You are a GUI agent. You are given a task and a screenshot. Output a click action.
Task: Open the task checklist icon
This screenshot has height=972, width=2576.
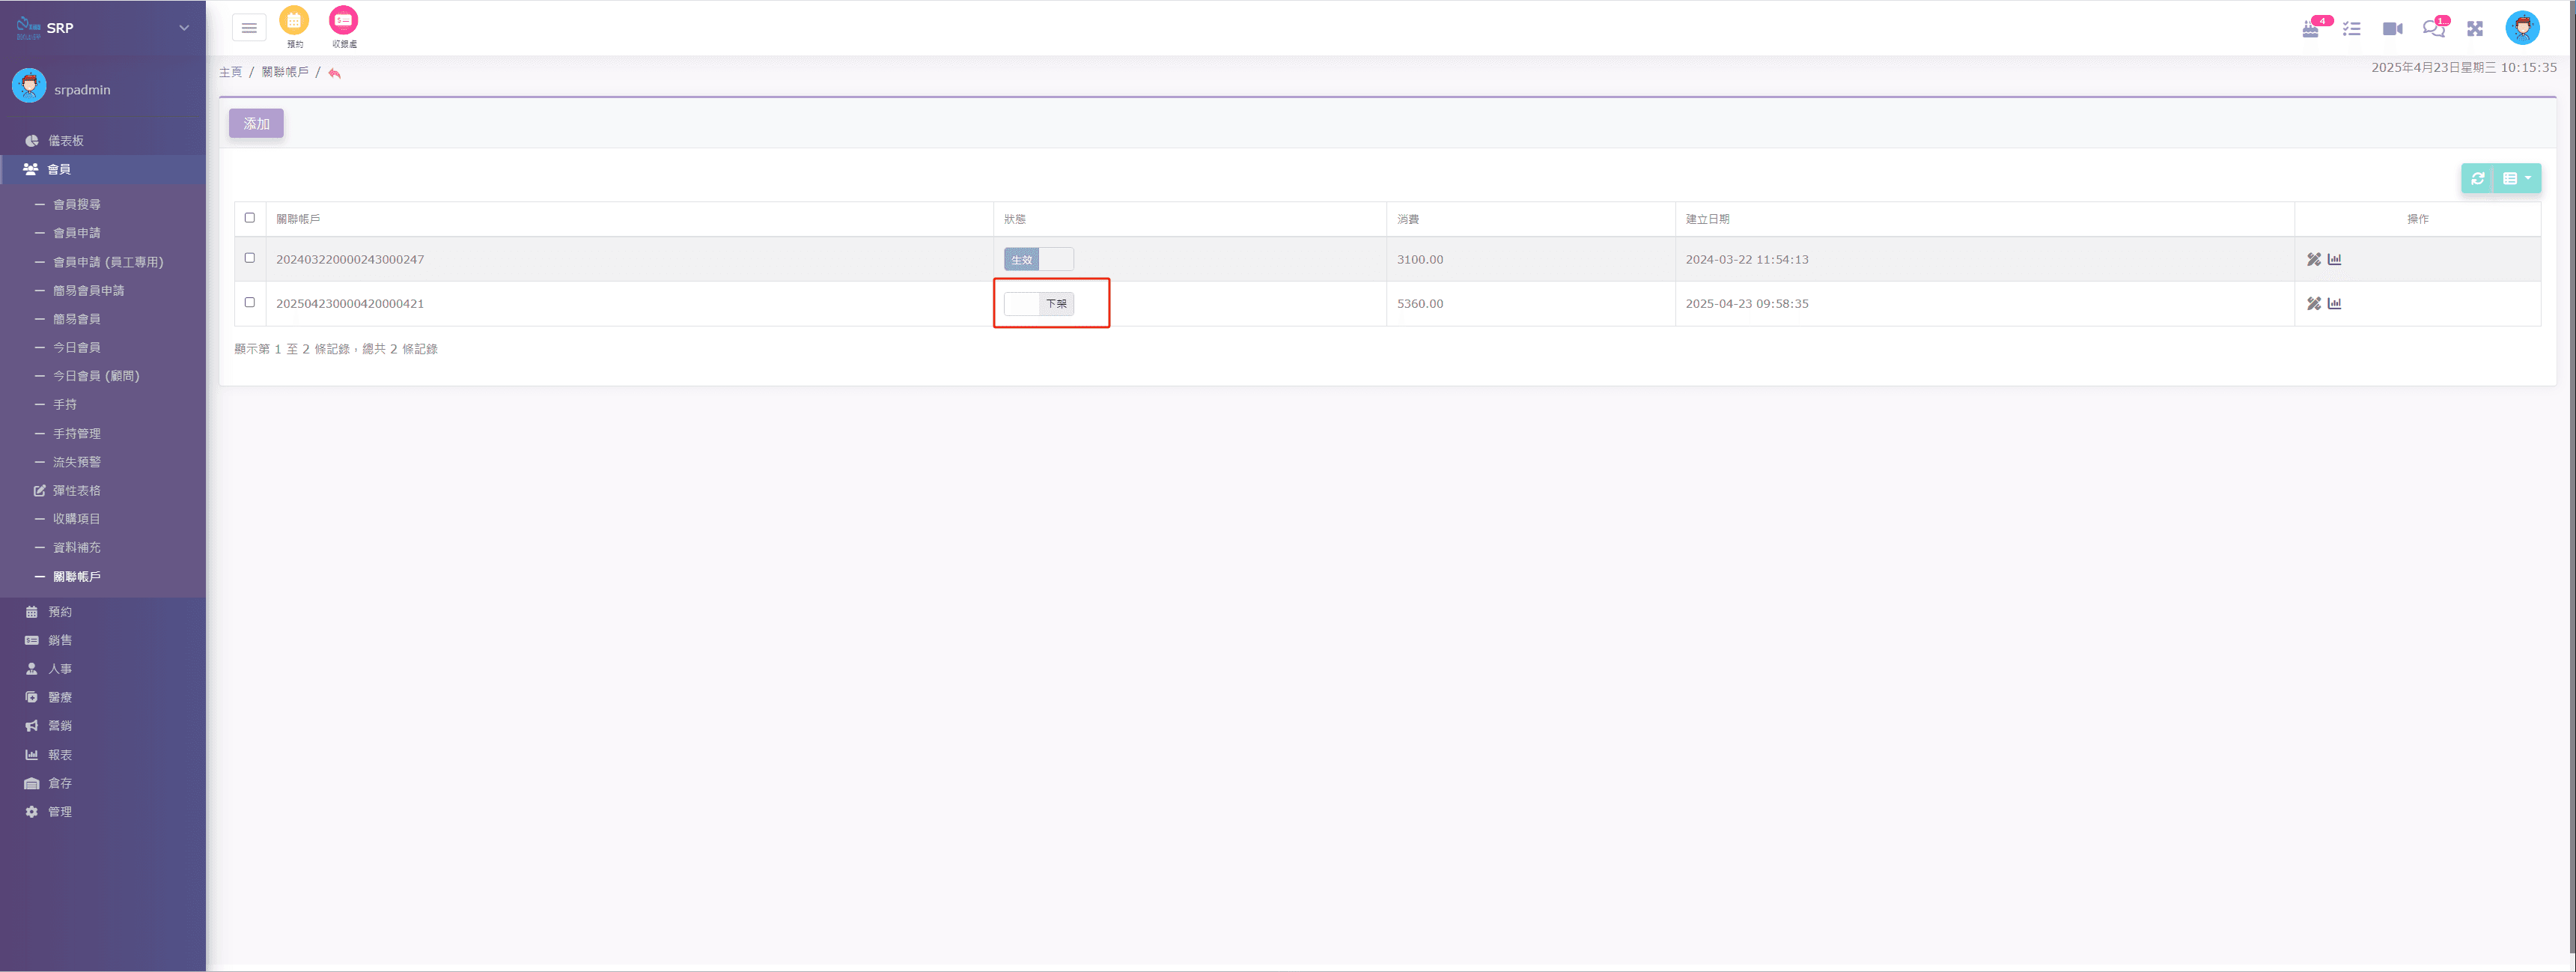click(2352, 29)
